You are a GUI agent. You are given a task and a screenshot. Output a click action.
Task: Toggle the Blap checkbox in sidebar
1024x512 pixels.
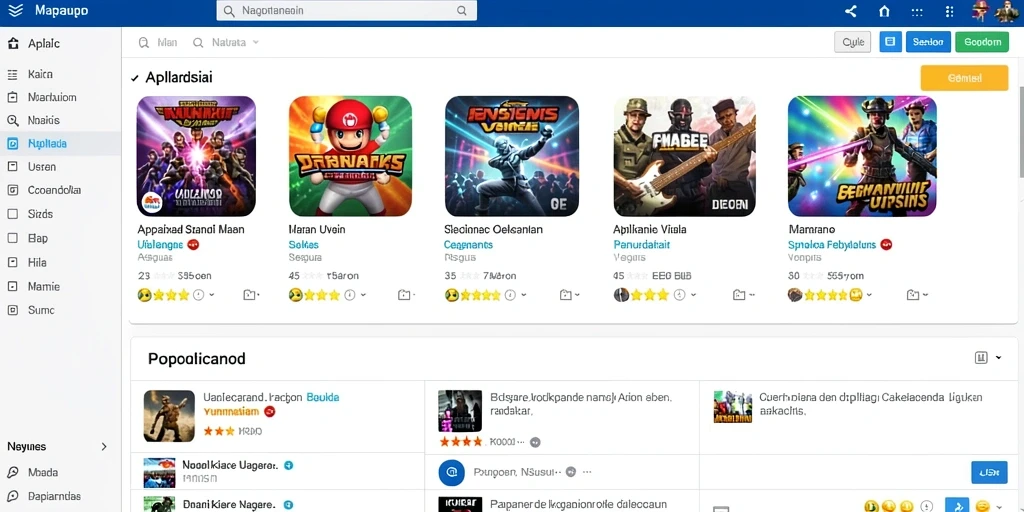[12, 238]
